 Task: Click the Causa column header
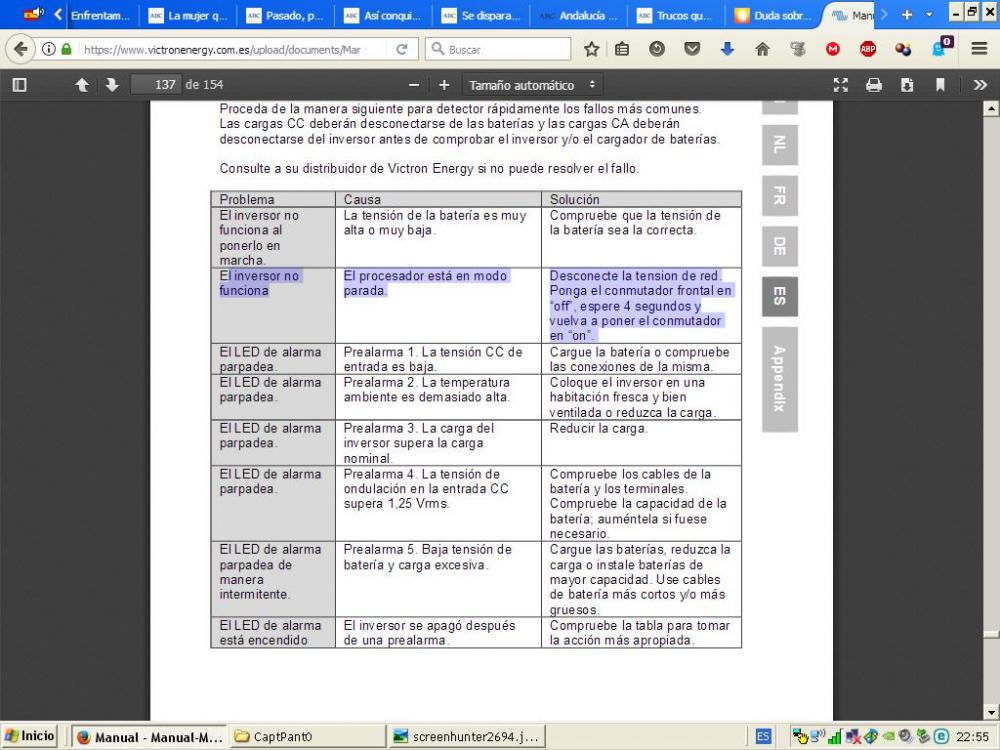[438, 199]
